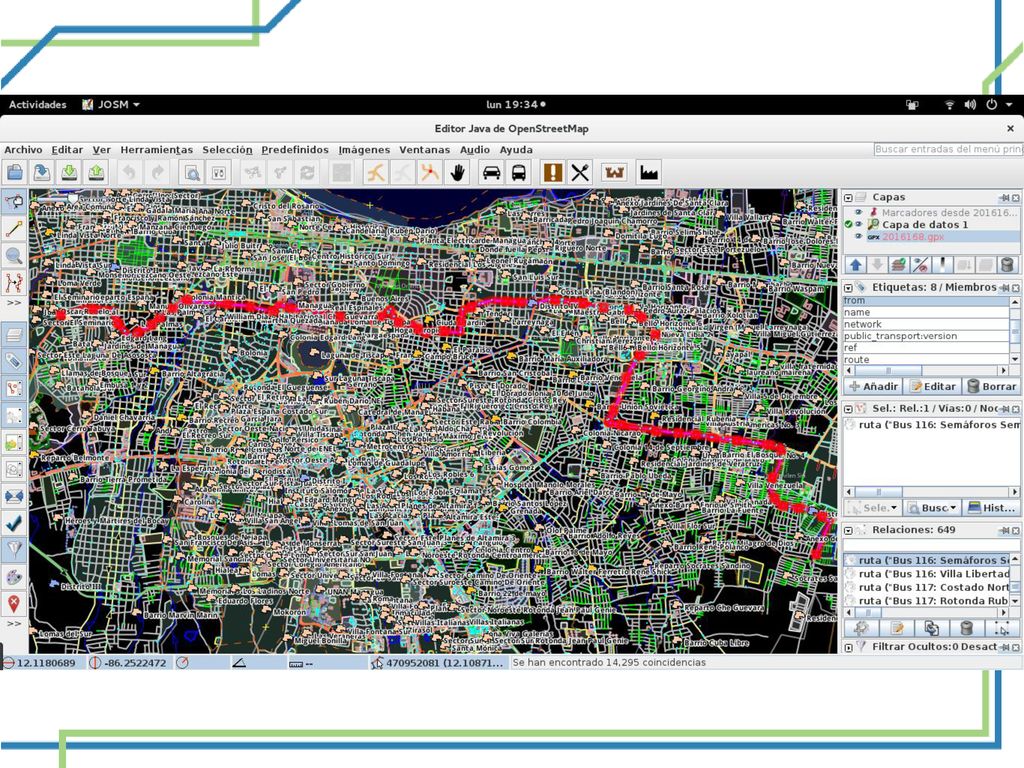Collapse the Etiquetas panel
Viewport: 1024px width, 768px height.
(848, 287)
